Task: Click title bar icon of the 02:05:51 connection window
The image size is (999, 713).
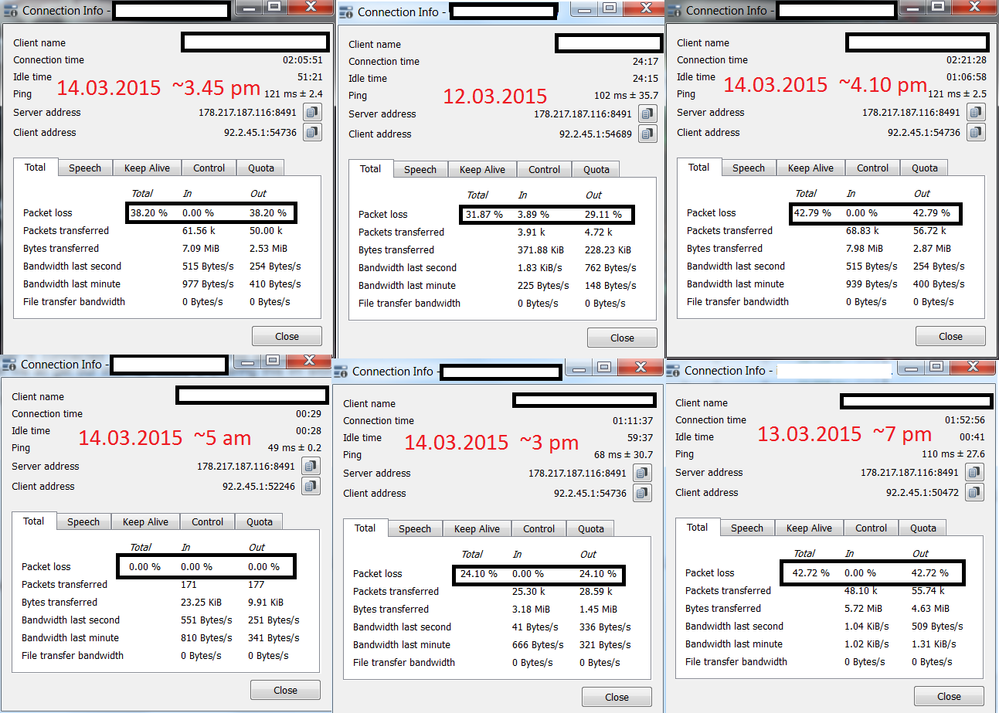Action: [x=11, y=11]
